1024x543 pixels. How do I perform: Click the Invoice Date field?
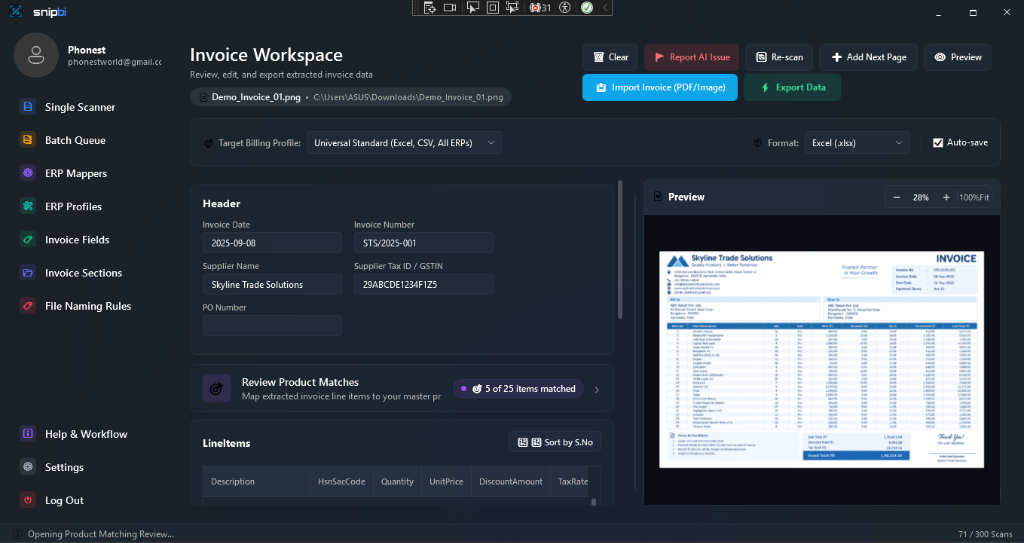272,242
